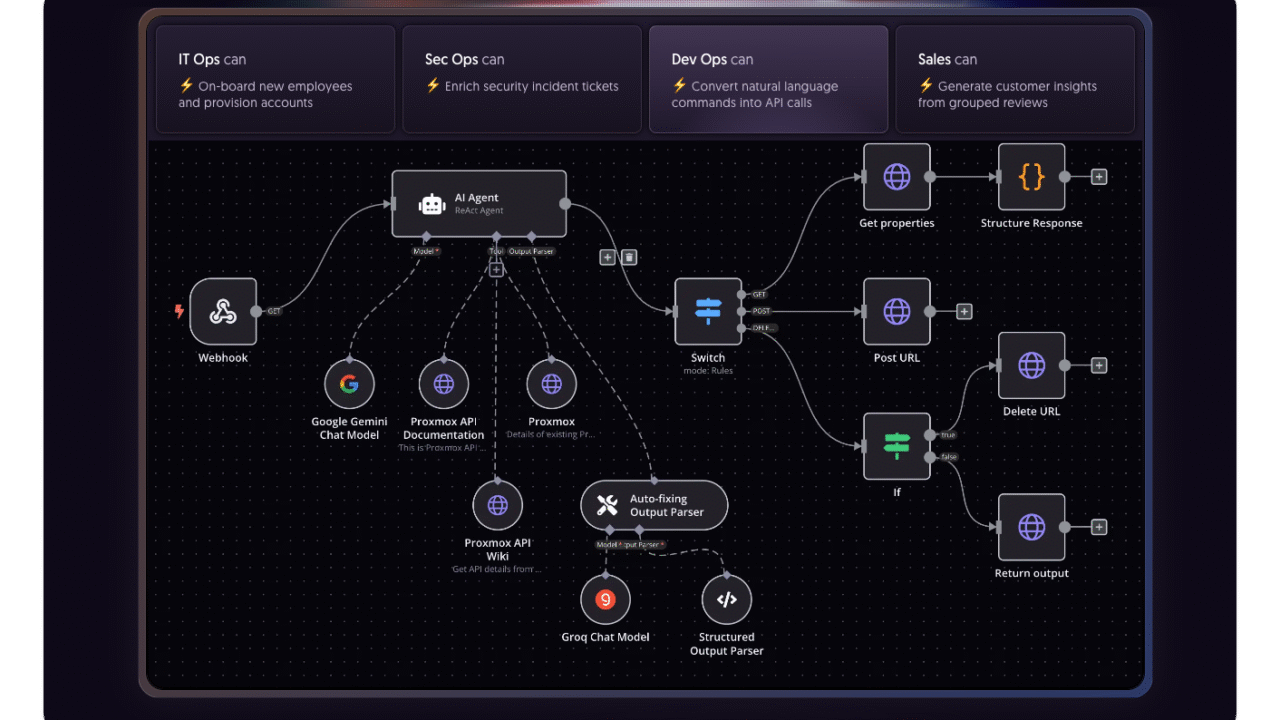
Task: Select the Switch node icon
Action: point(708,312)
